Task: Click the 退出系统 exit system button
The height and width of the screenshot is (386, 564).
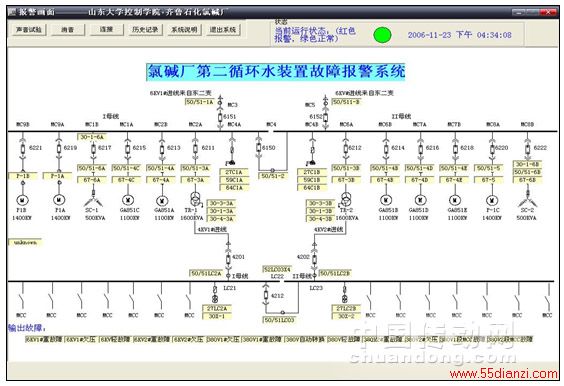Action: tap(223, 30)
